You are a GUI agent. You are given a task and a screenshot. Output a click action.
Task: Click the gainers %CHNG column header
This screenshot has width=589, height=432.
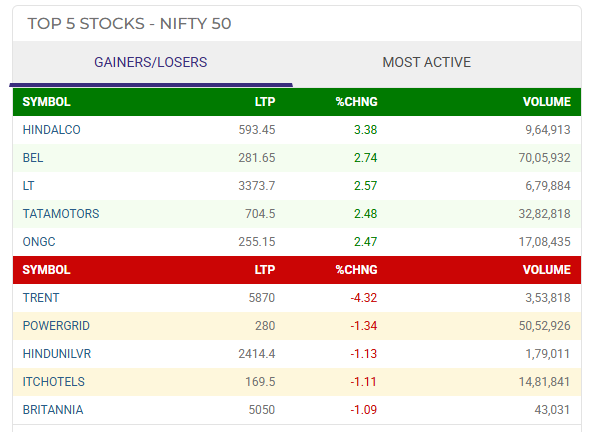pos(356,102)
